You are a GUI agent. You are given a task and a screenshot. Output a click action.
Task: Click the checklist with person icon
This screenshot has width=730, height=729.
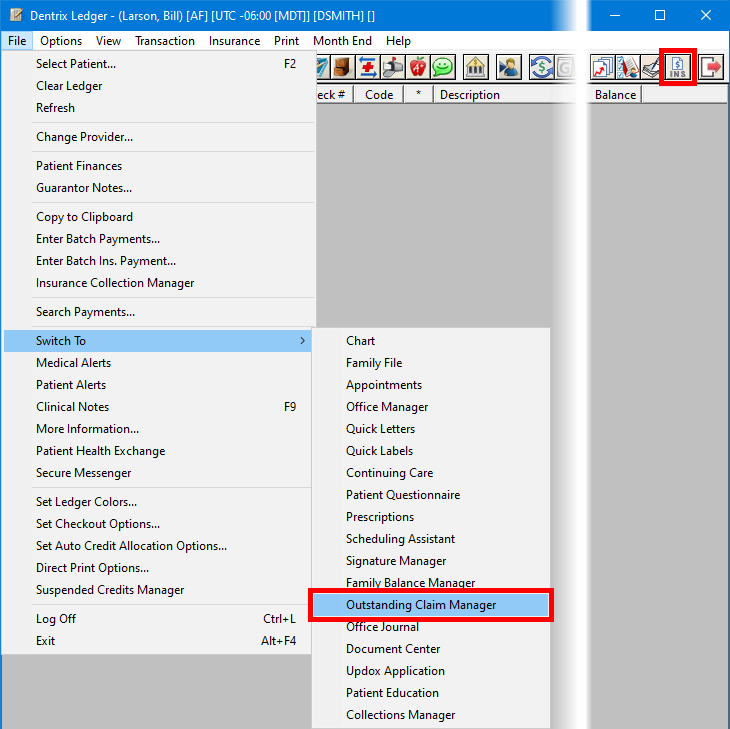click(x=628, y=68)
